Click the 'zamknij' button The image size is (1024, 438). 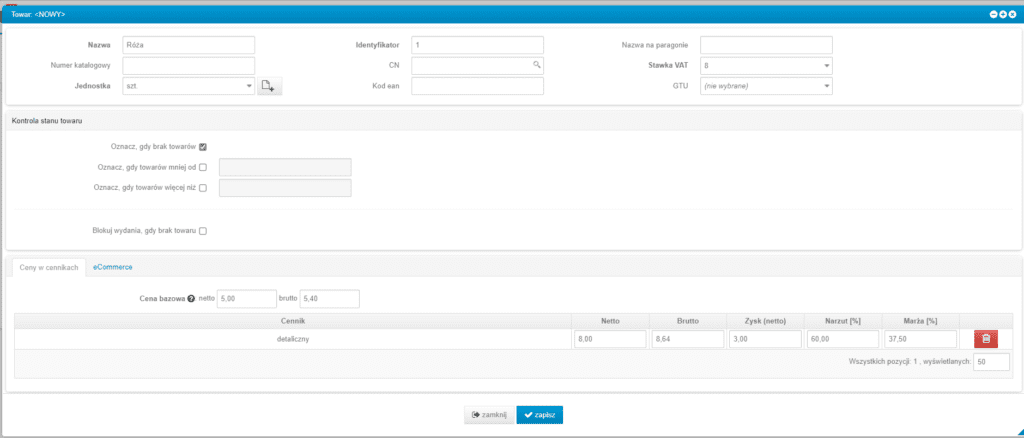click(489, 415)
